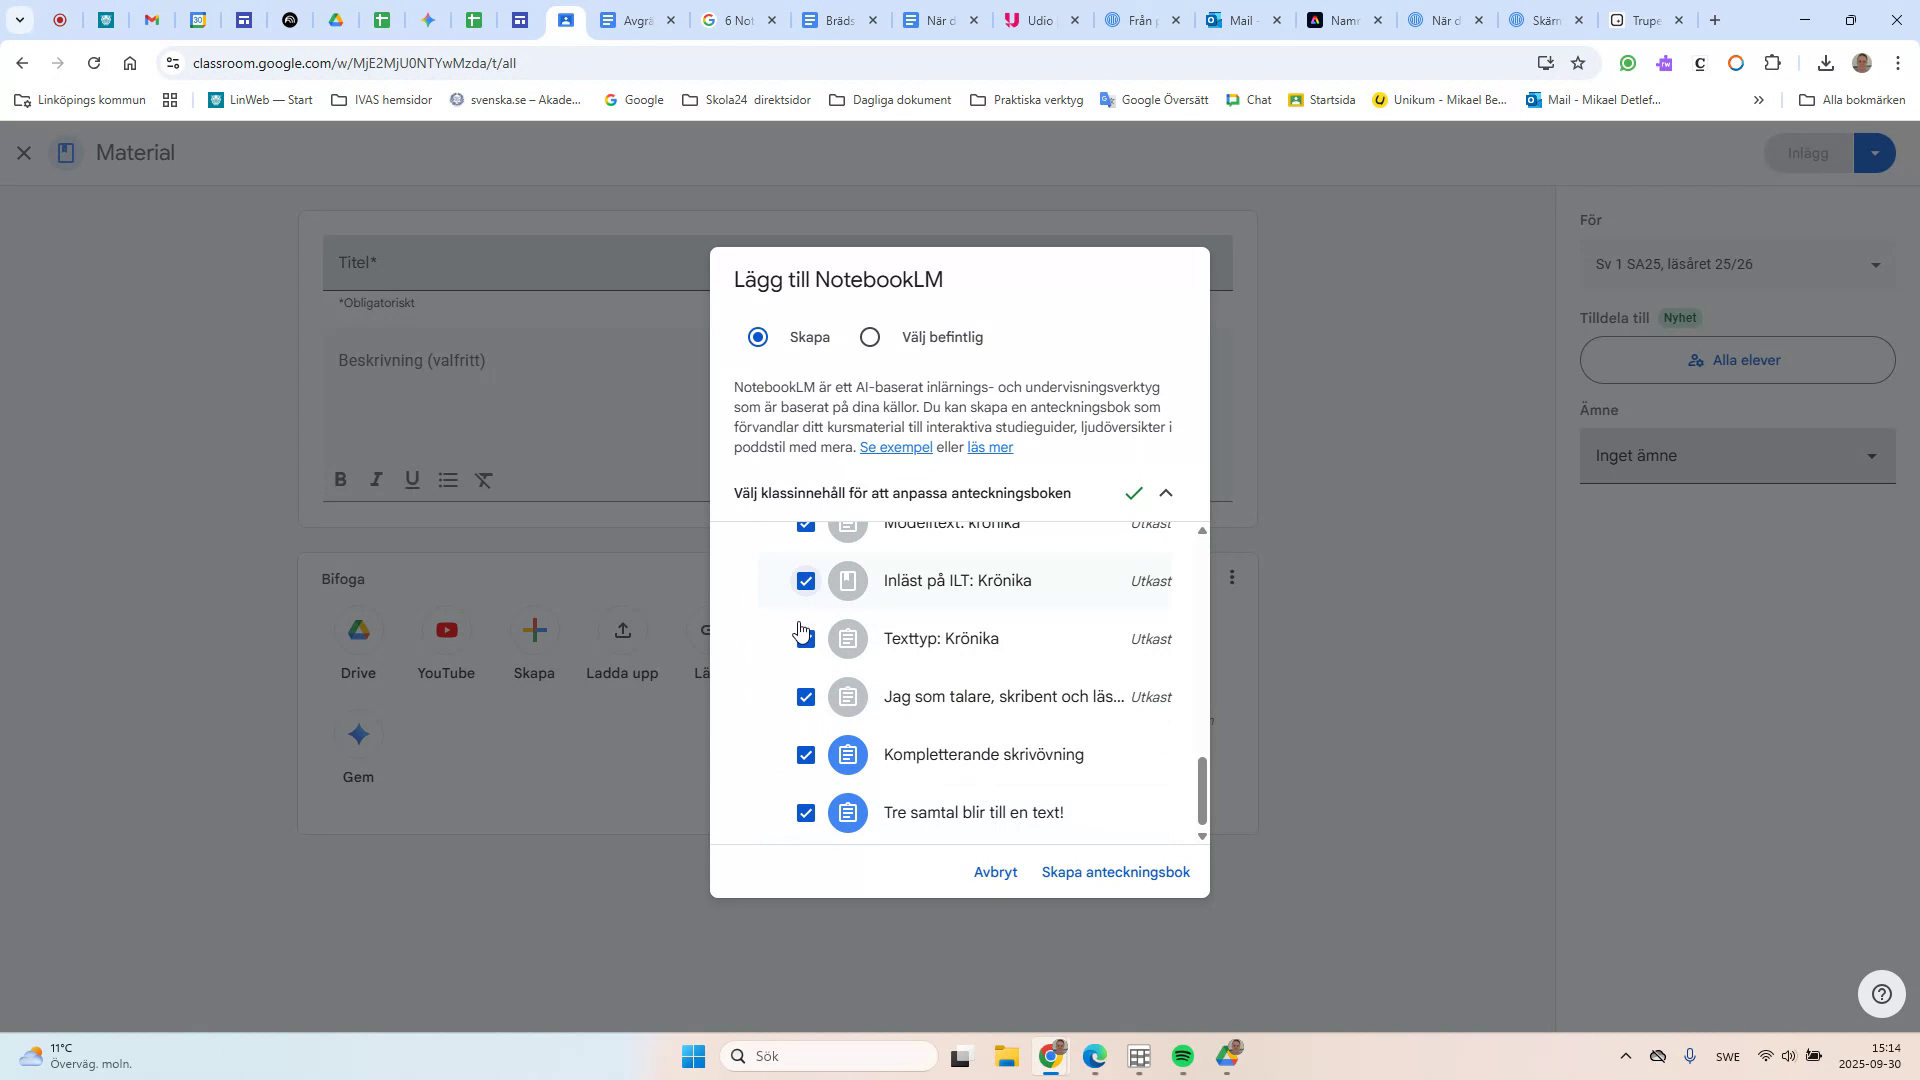1920x1080 pixels.
Task: Uncheck Kompletterande skrivövning
Action: pyautogui.click(x=806, y=755)
